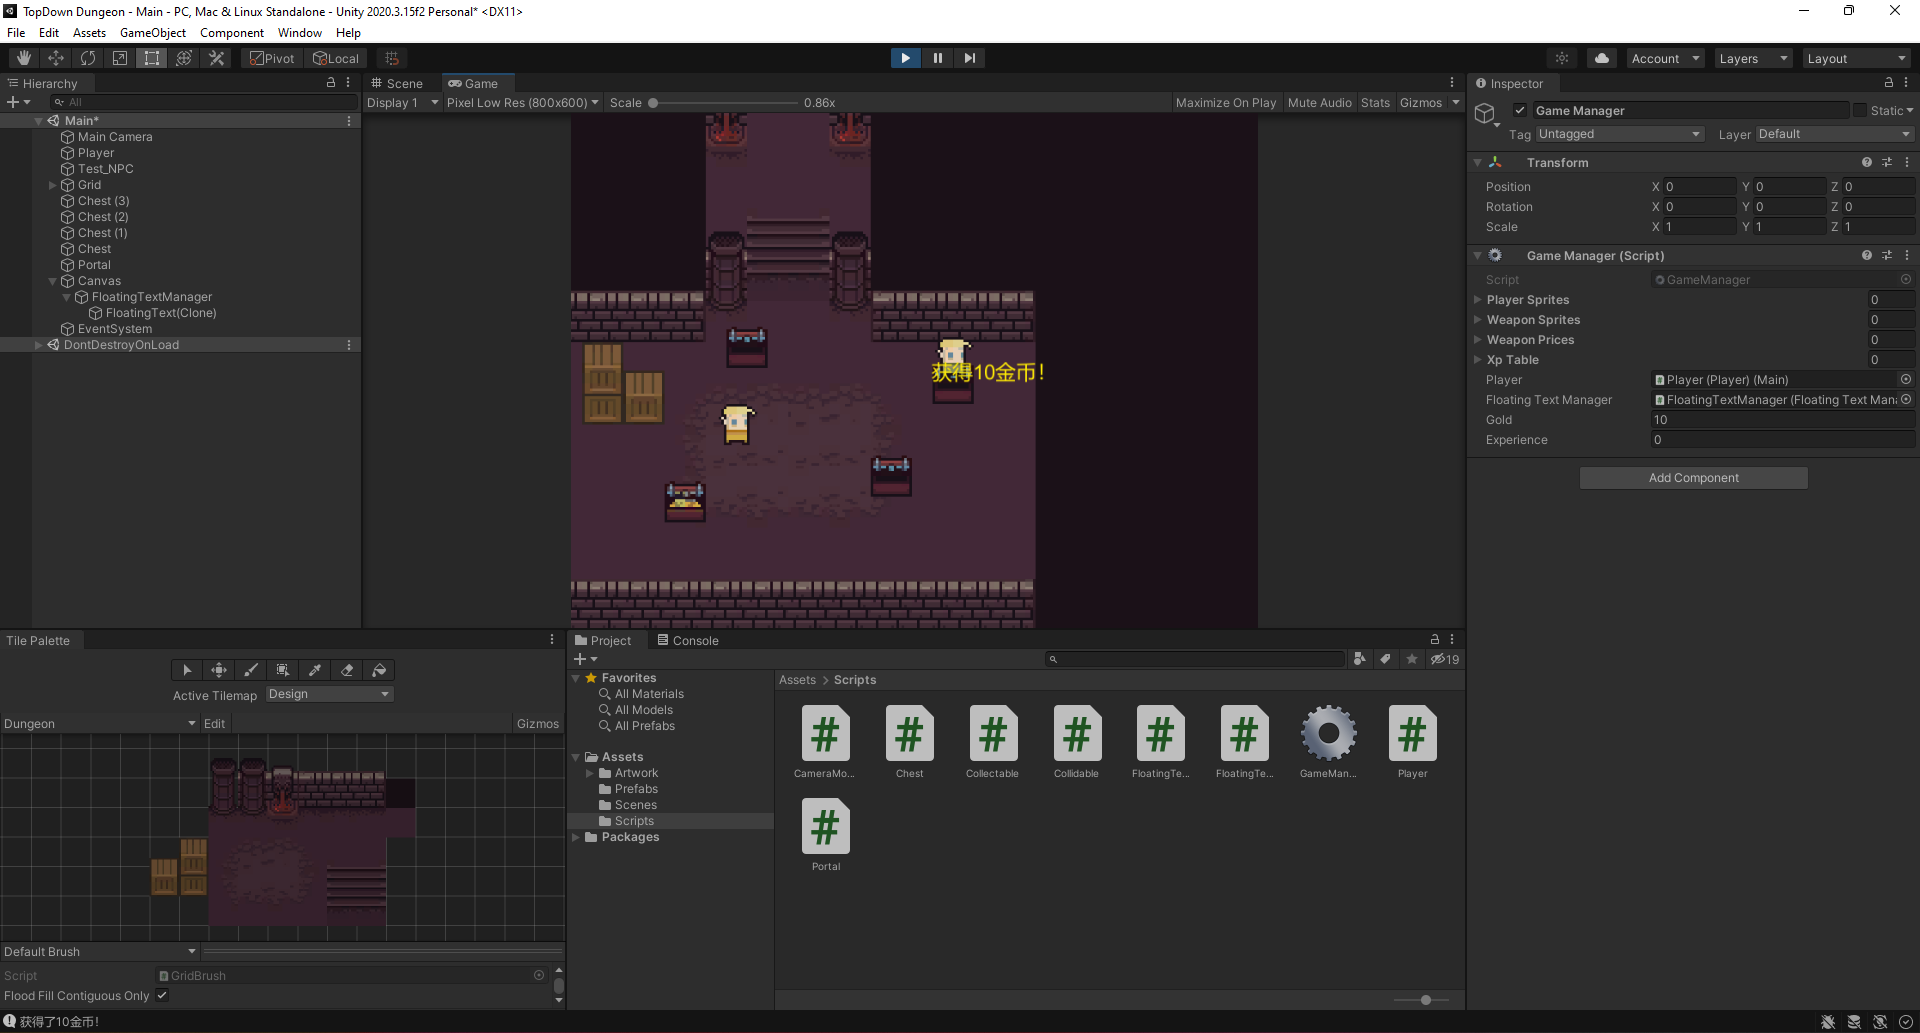The width and height of the screenshot is (1920, 1033).
Task: Click the Pause button
Action: pyautogui.click(x=937, y=58)
